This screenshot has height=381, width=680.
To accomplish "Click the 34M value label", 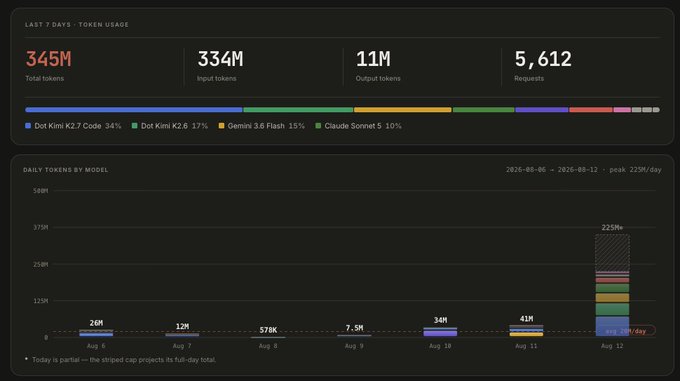I will [440, 320].
